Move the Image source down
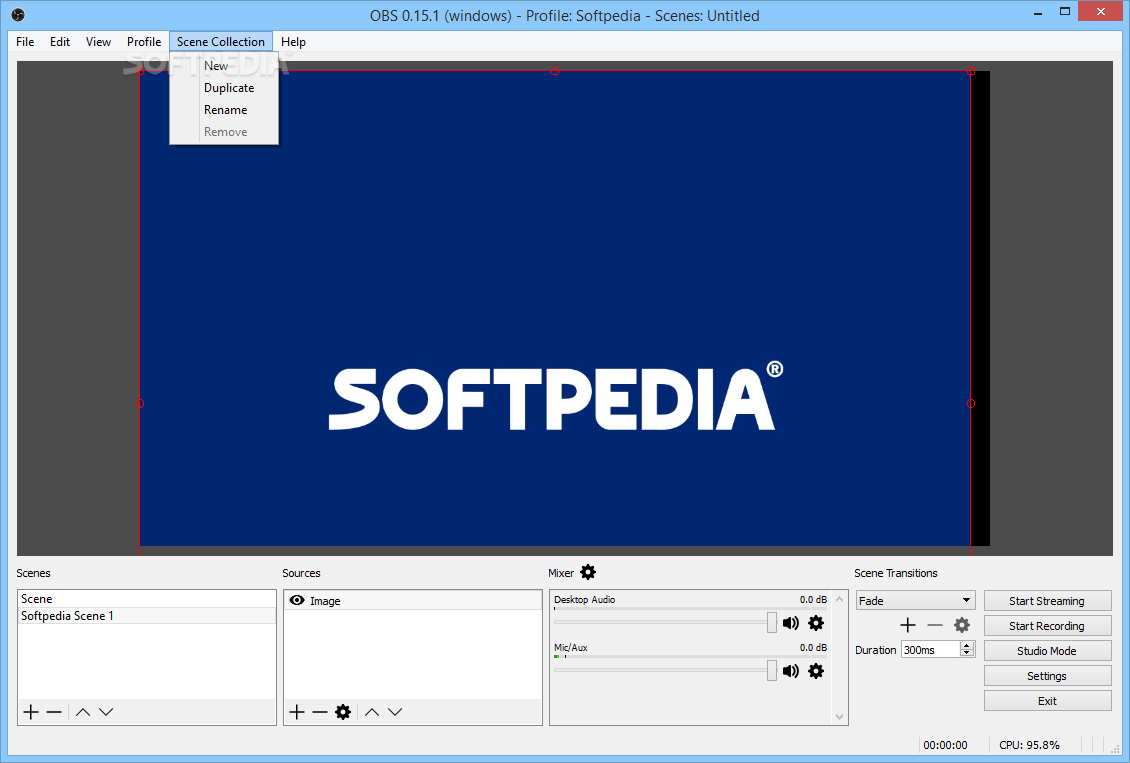 click(395, 711)
